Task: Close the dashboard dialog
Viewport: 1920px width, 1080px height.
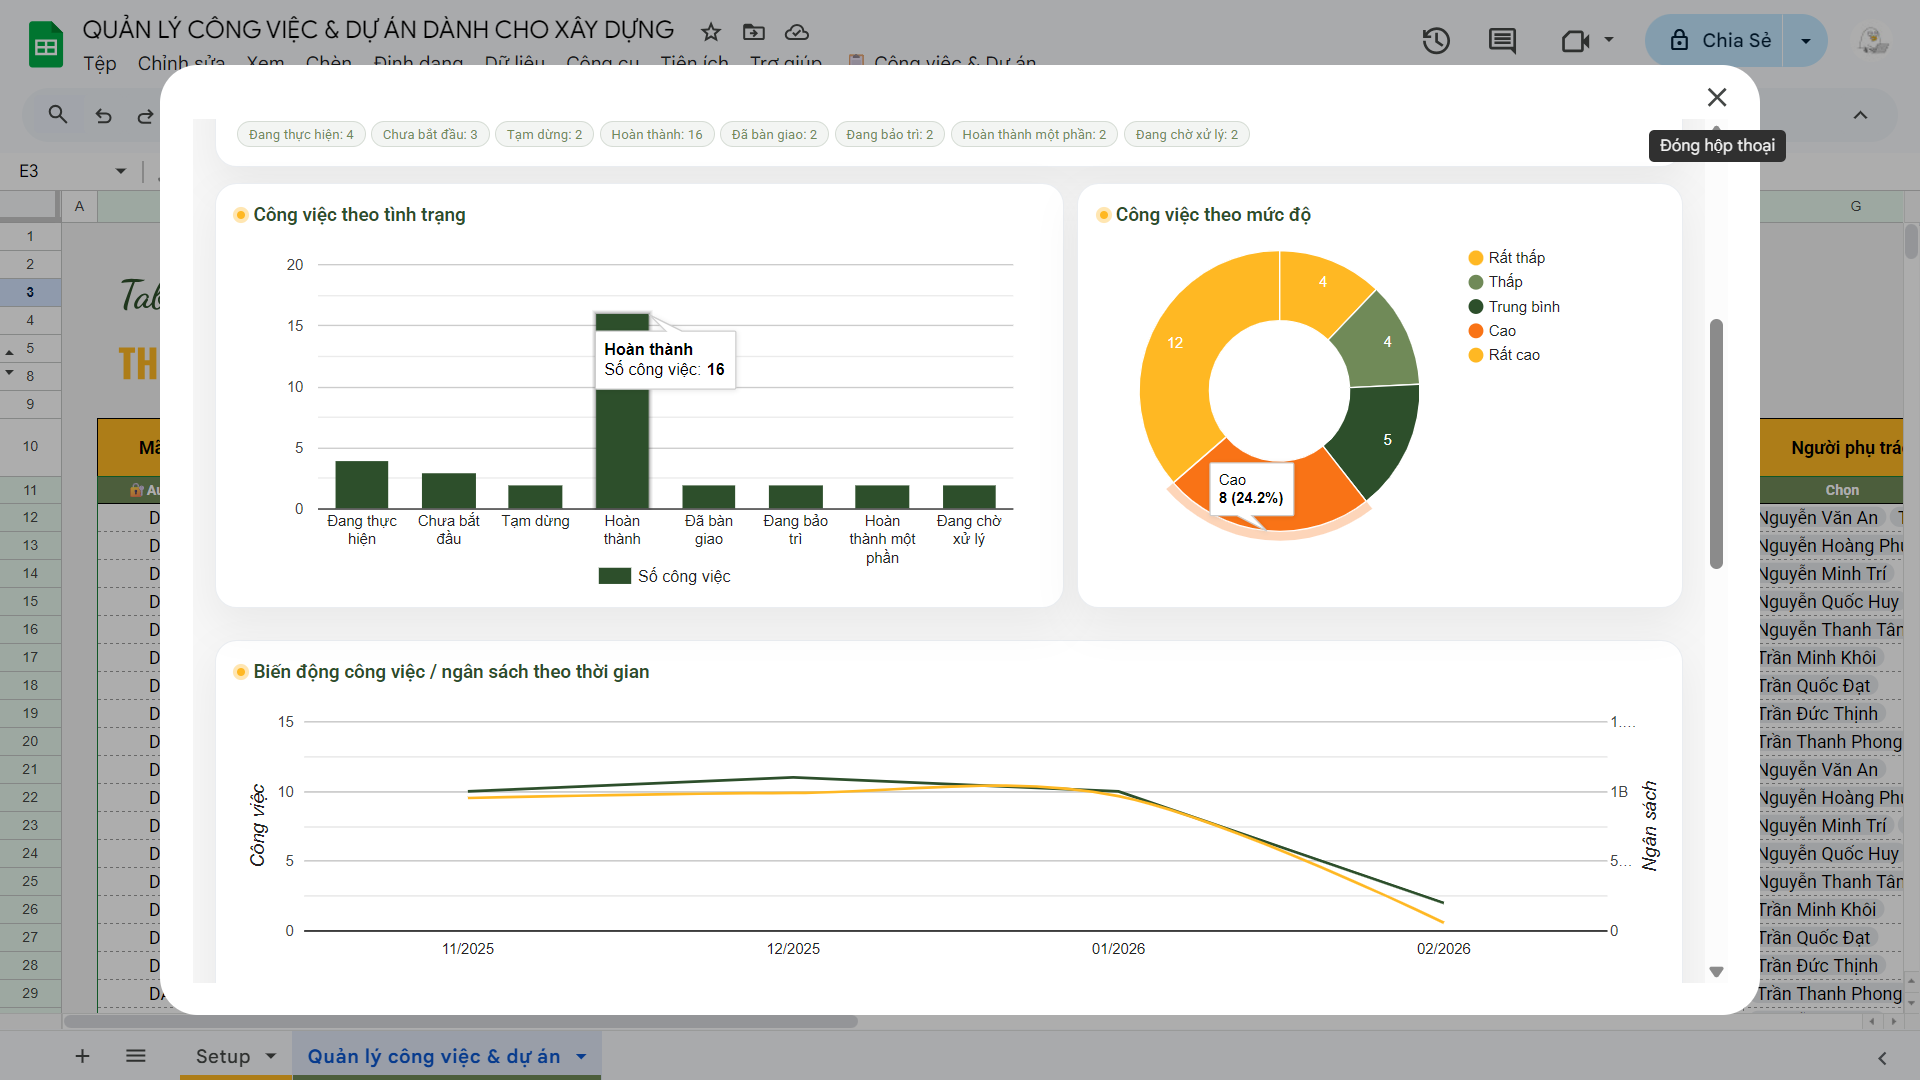Action: 1717,97
